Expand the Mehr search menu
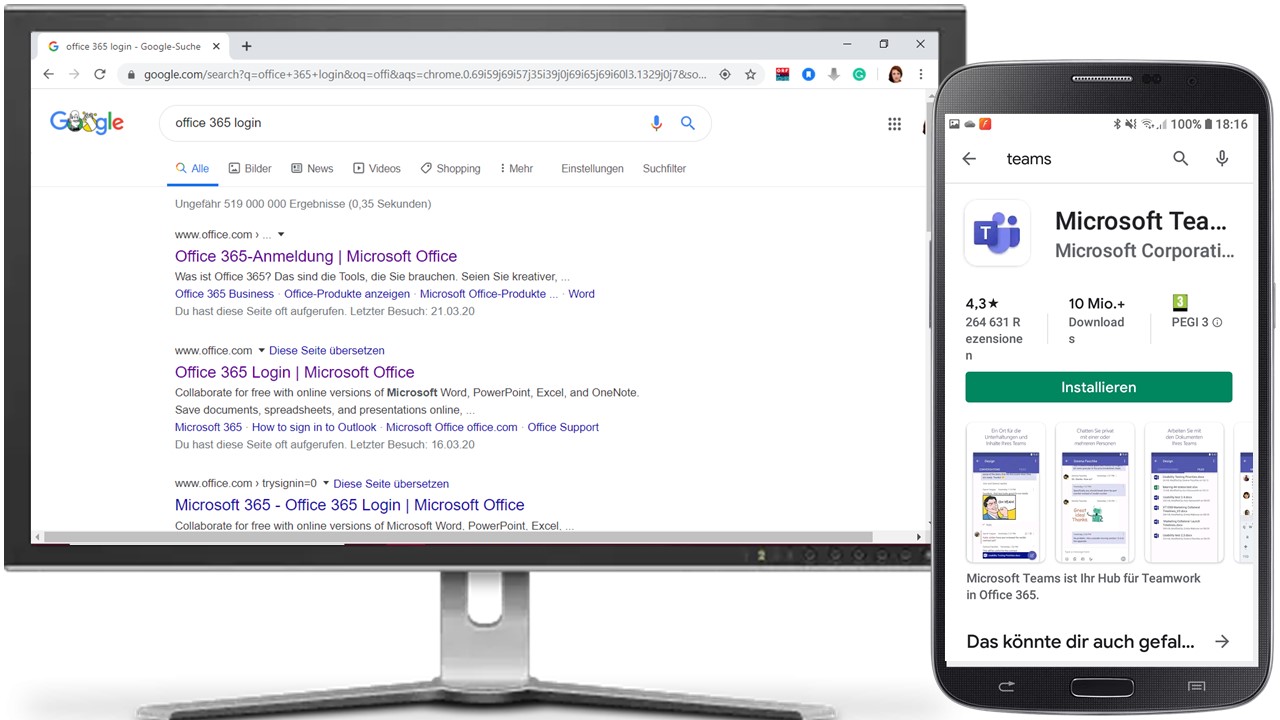The image size is (1280, 720). tap(517, 169)
